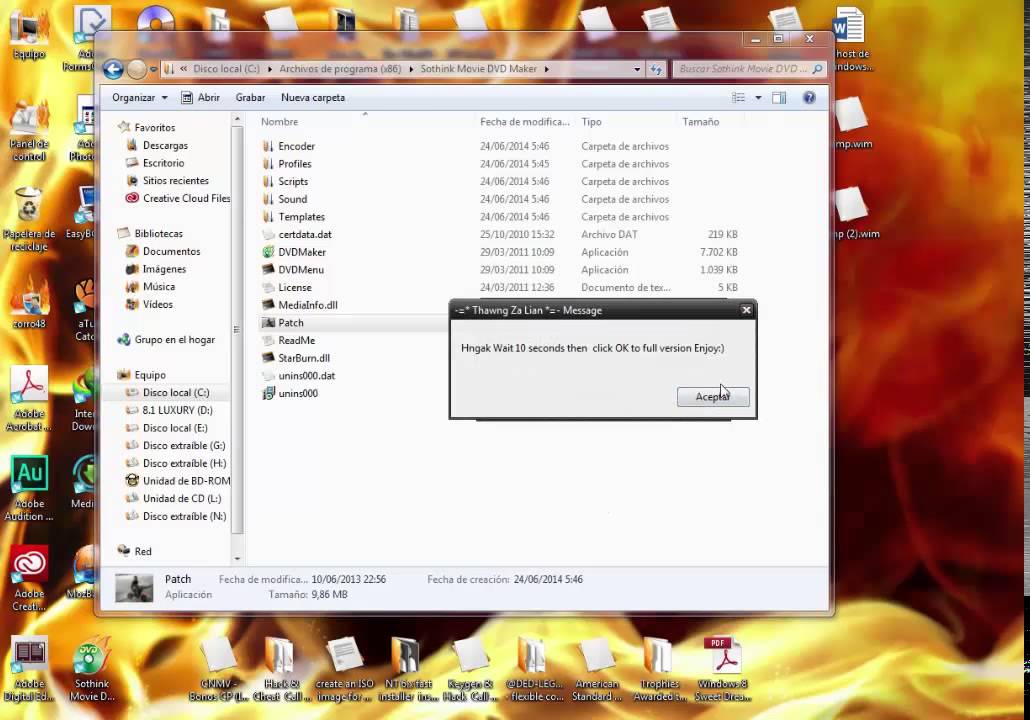
Task: Select the Encoder folder
Action: (296, 146)
